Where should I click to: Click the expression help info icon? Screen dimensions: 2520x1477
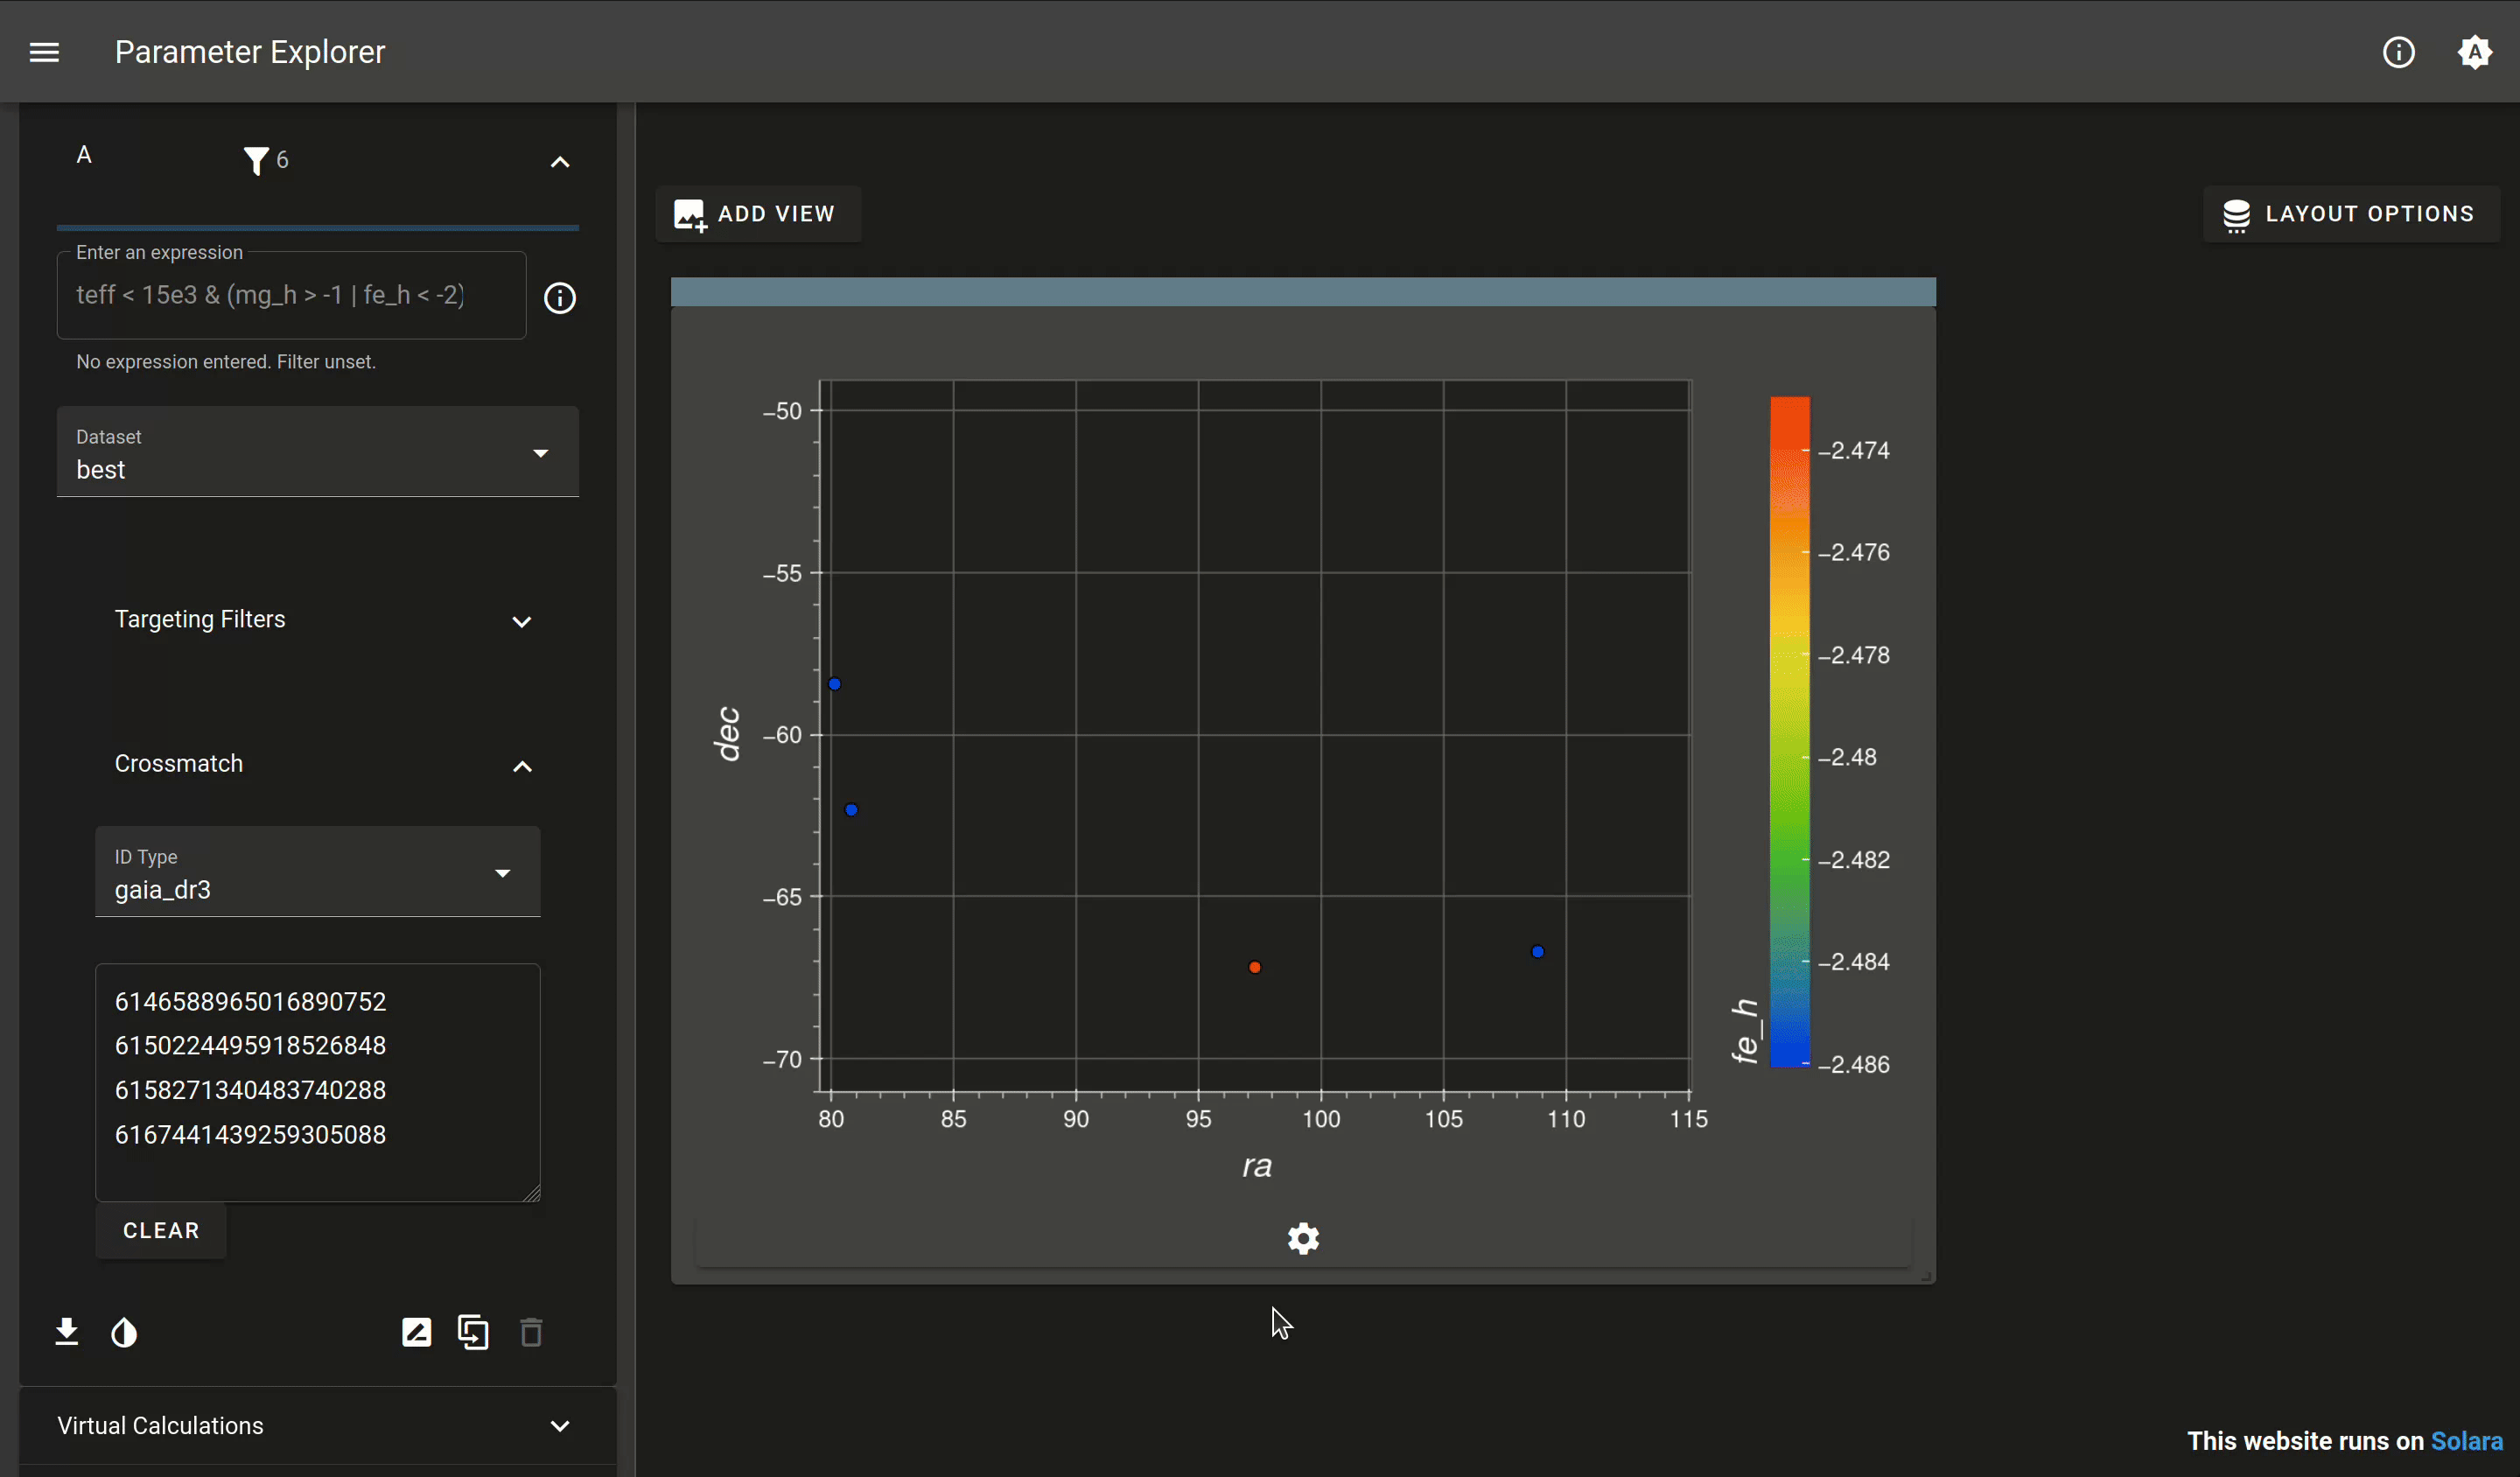point(560,298)
